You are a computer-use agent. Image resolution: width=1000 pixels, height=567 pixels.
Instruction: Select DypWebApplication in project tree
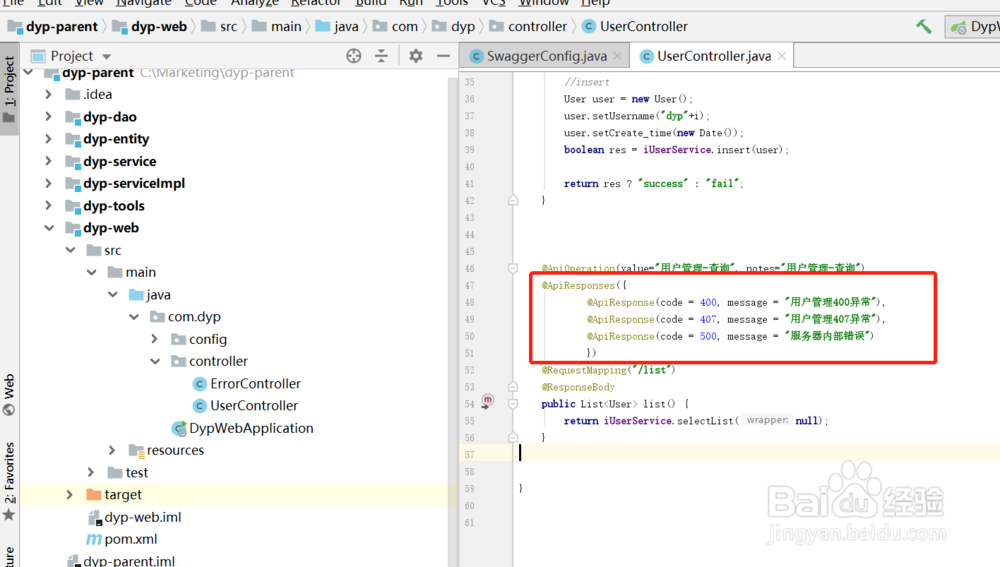coord(251,428)
